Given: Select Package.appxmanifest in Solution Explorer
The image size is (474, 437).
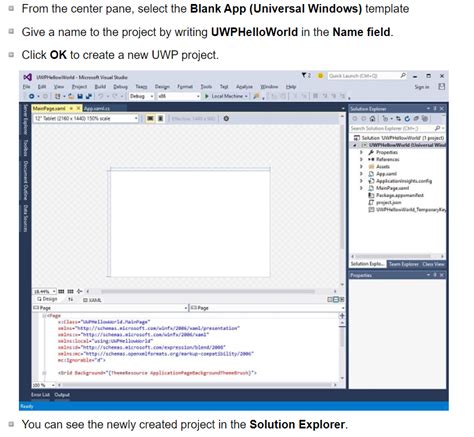Looking at the screenshot, I should pos(400,196).
